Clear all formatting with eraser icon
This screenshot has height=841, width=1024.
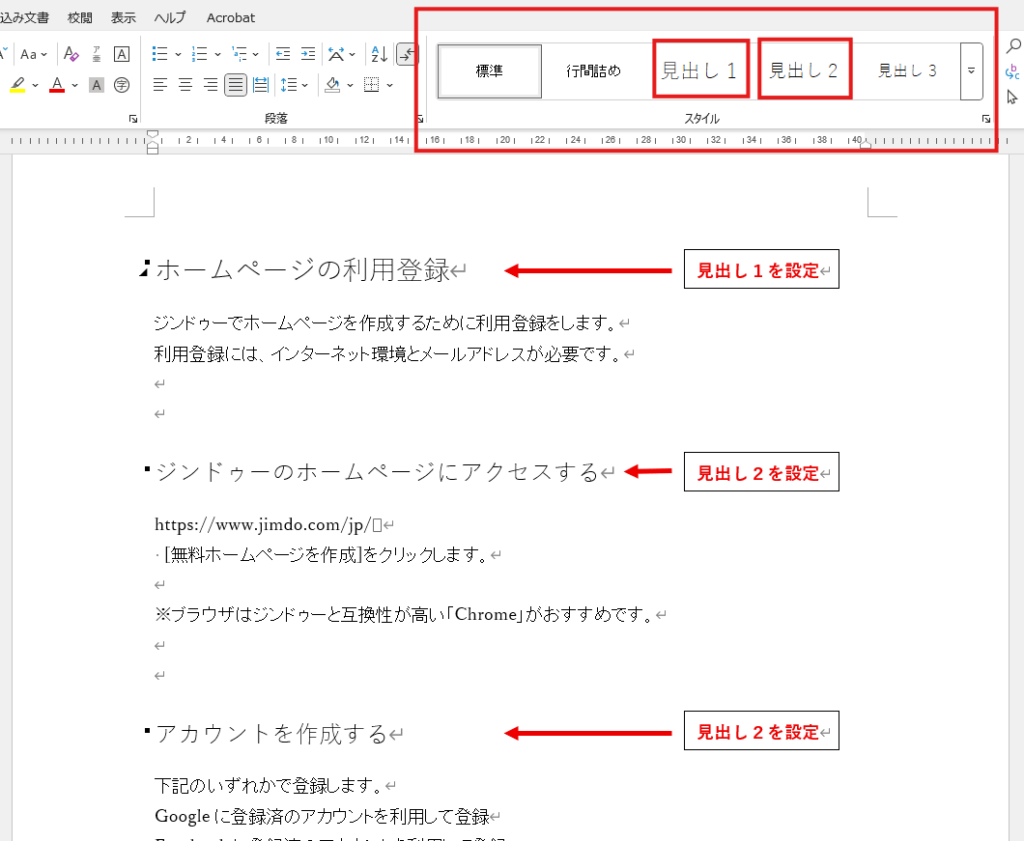point(70,54)
